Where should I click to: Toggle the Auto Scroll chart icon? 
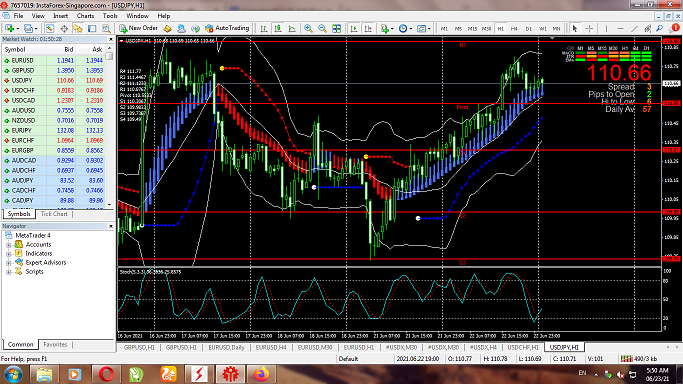354,28
